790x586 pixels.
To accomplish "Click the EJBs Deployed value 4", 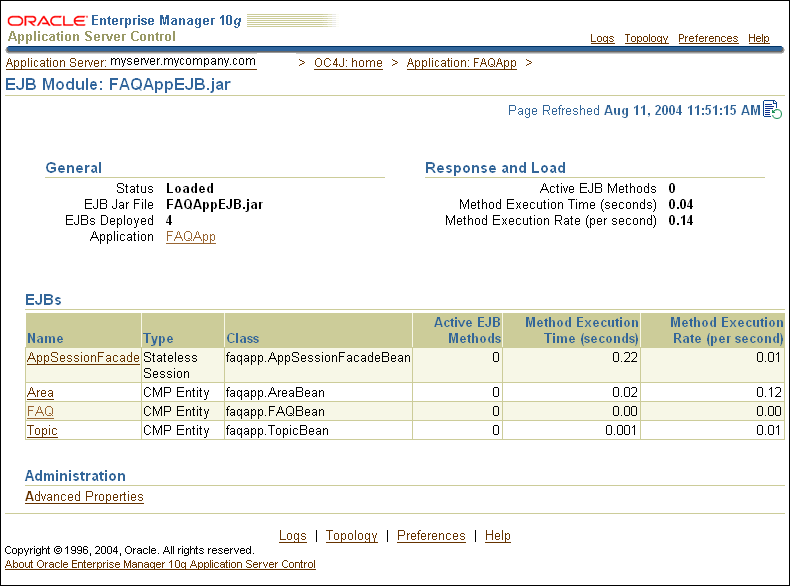I will (x=169, y=221).
